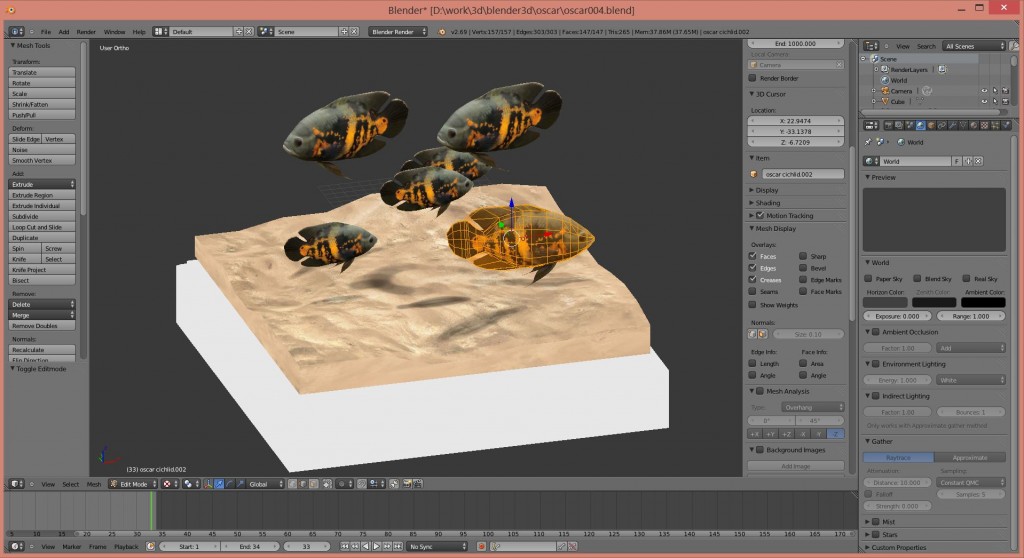Open the Edit Mode dropdown
The width and height of the screenshot is (1024, 558).
click(x=133, y=484)
